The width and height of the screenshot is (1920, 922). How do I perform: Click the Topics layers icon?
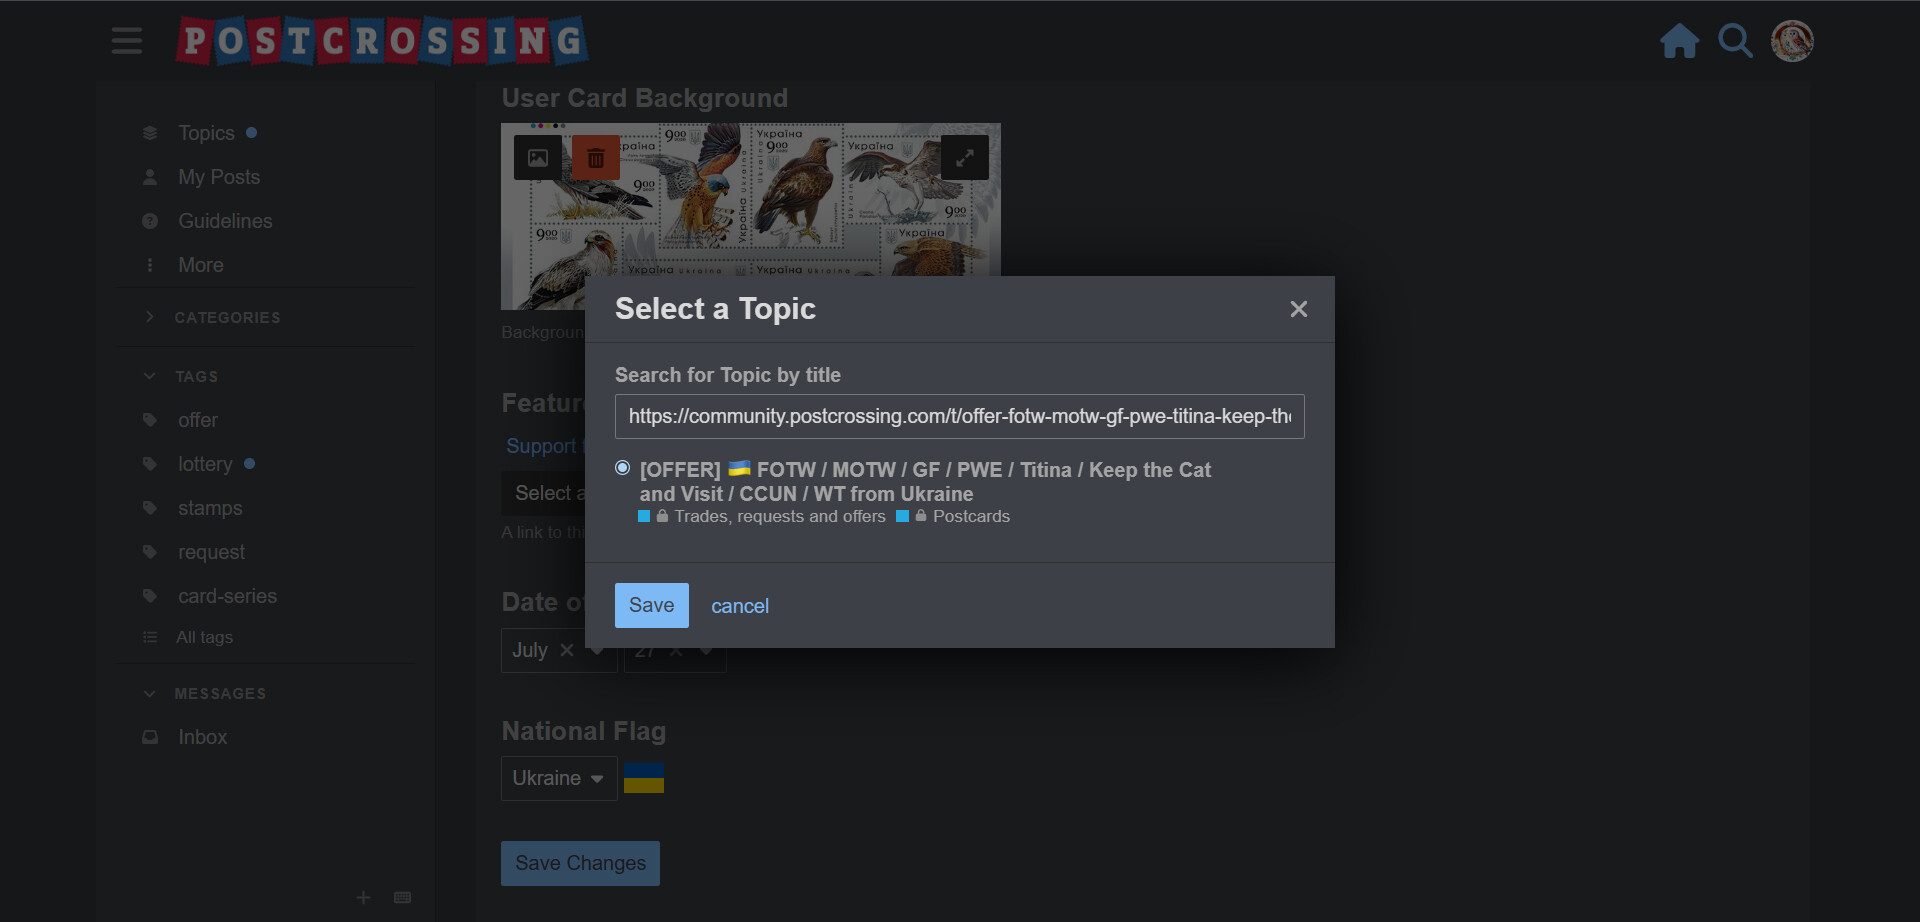pyautogui.click(x=150, y=133)
